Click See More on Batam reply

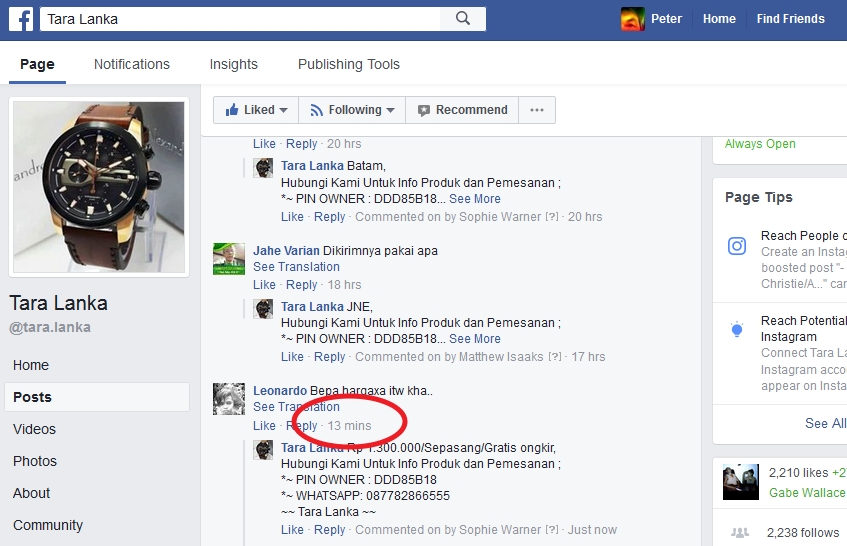[x=475, y=199]
